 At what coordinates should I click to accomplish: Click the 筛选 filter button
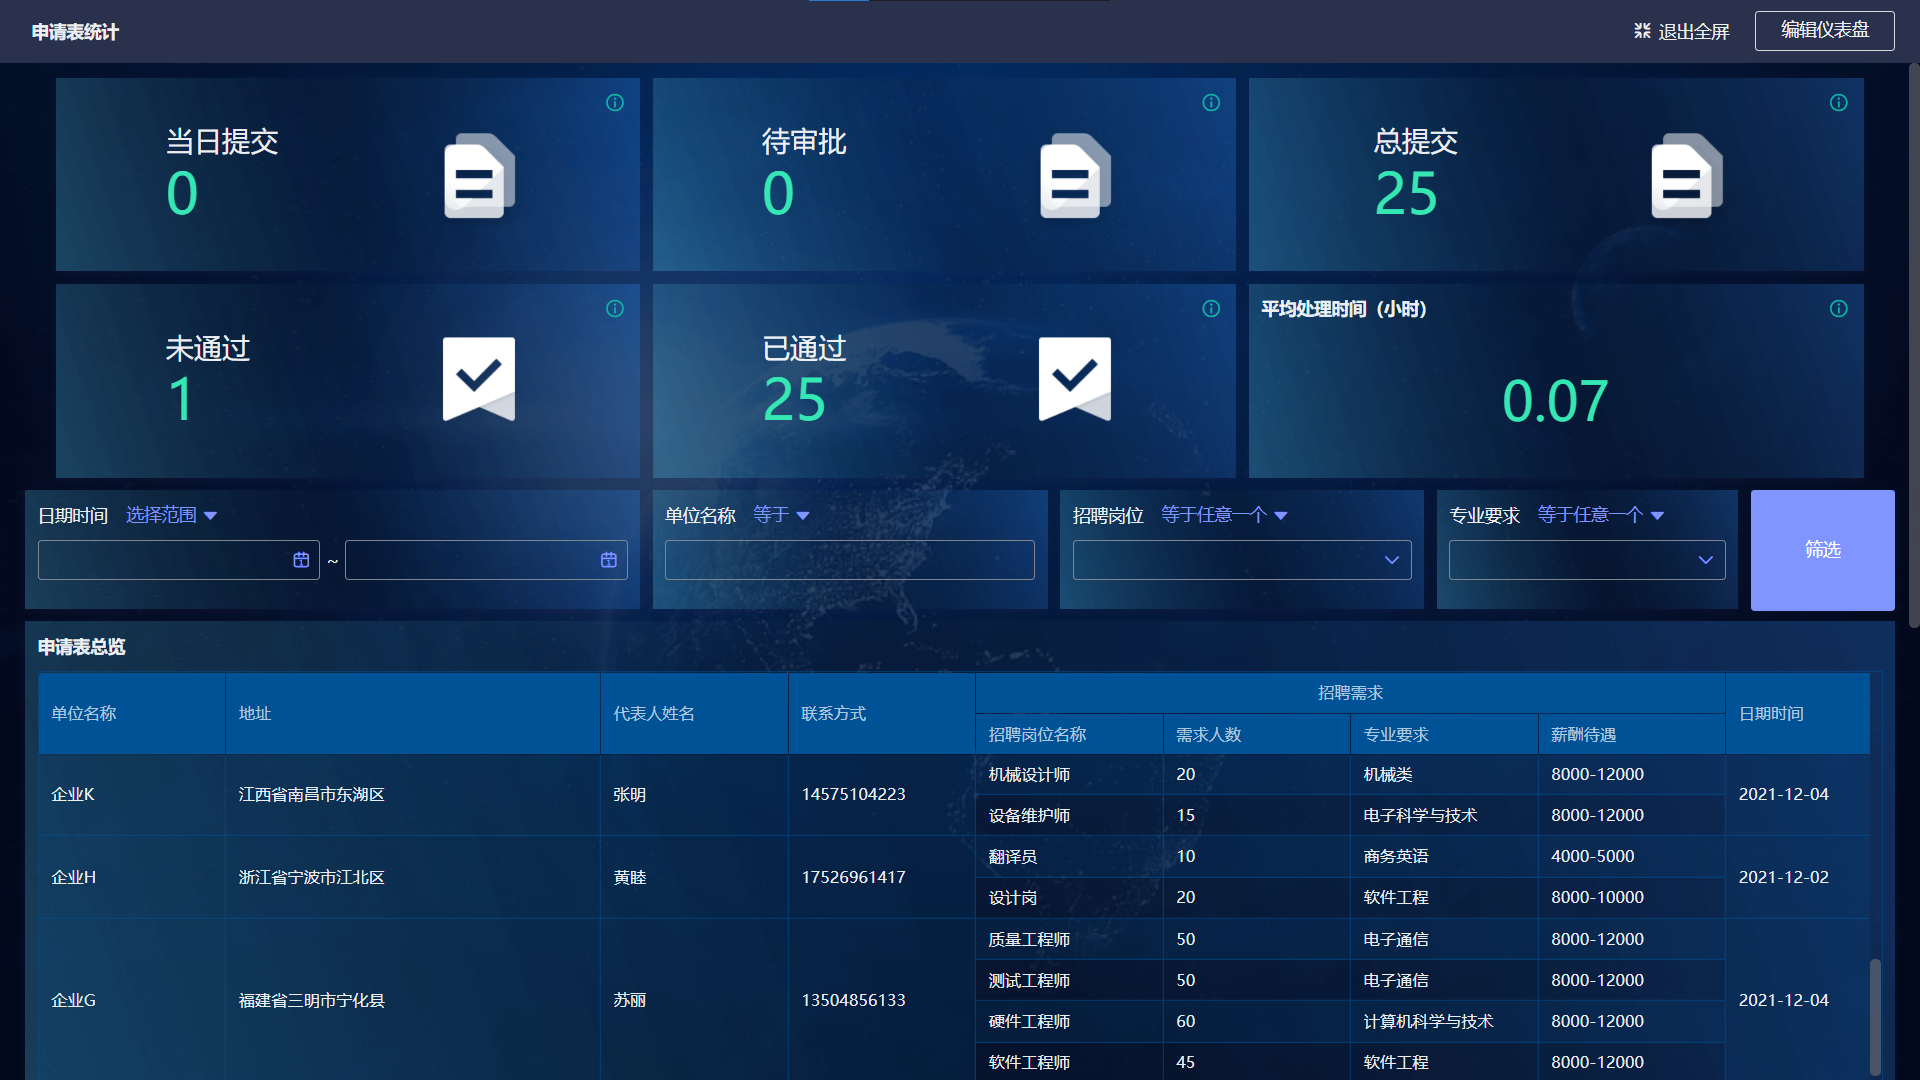tap(1822, 550)
